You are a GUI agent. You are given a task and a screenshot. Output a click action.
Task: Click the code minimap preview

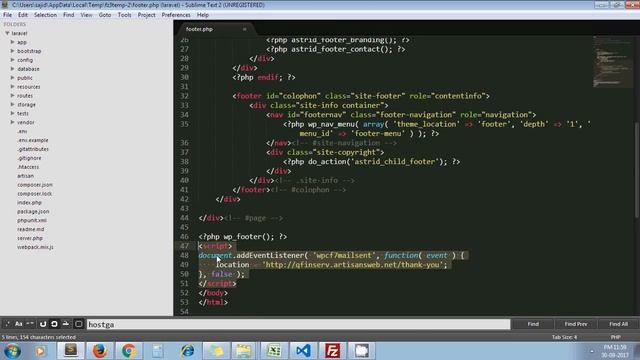[x=612, y=62]
